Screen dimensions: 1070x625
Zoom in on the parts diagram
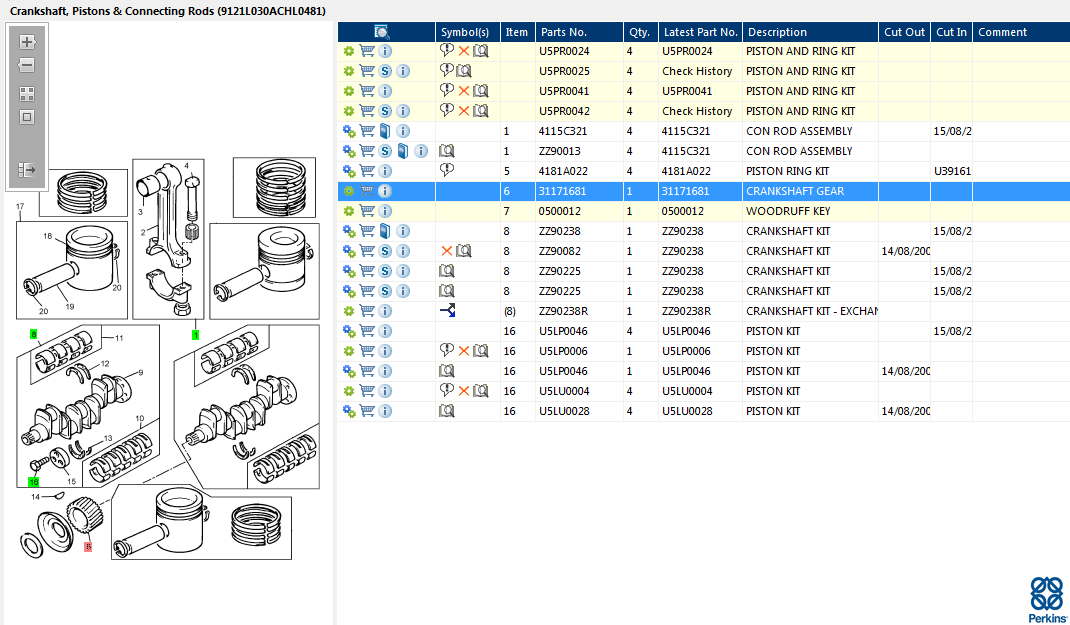[x=27, y=42]
